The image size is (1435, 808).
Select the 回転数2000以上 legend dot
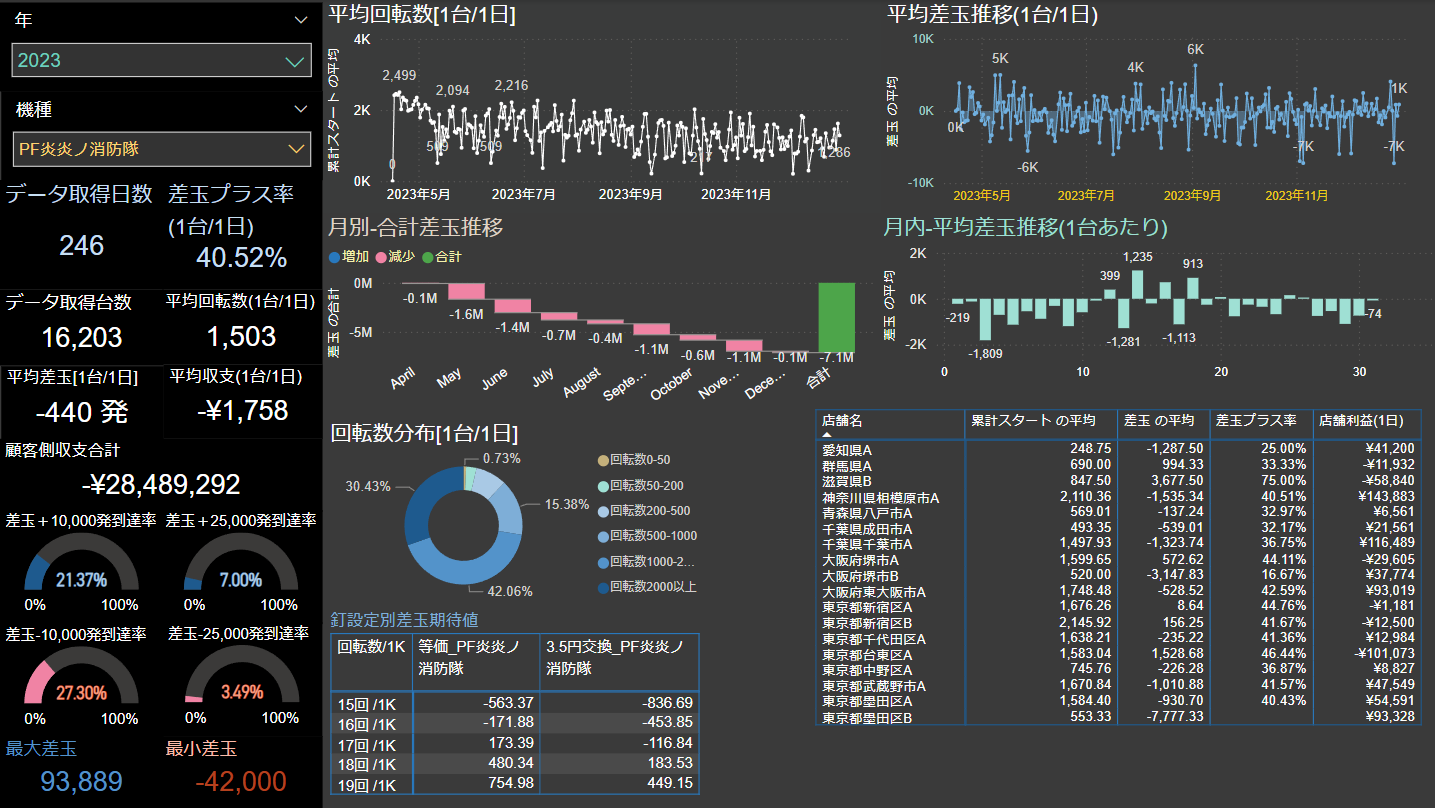601,587
